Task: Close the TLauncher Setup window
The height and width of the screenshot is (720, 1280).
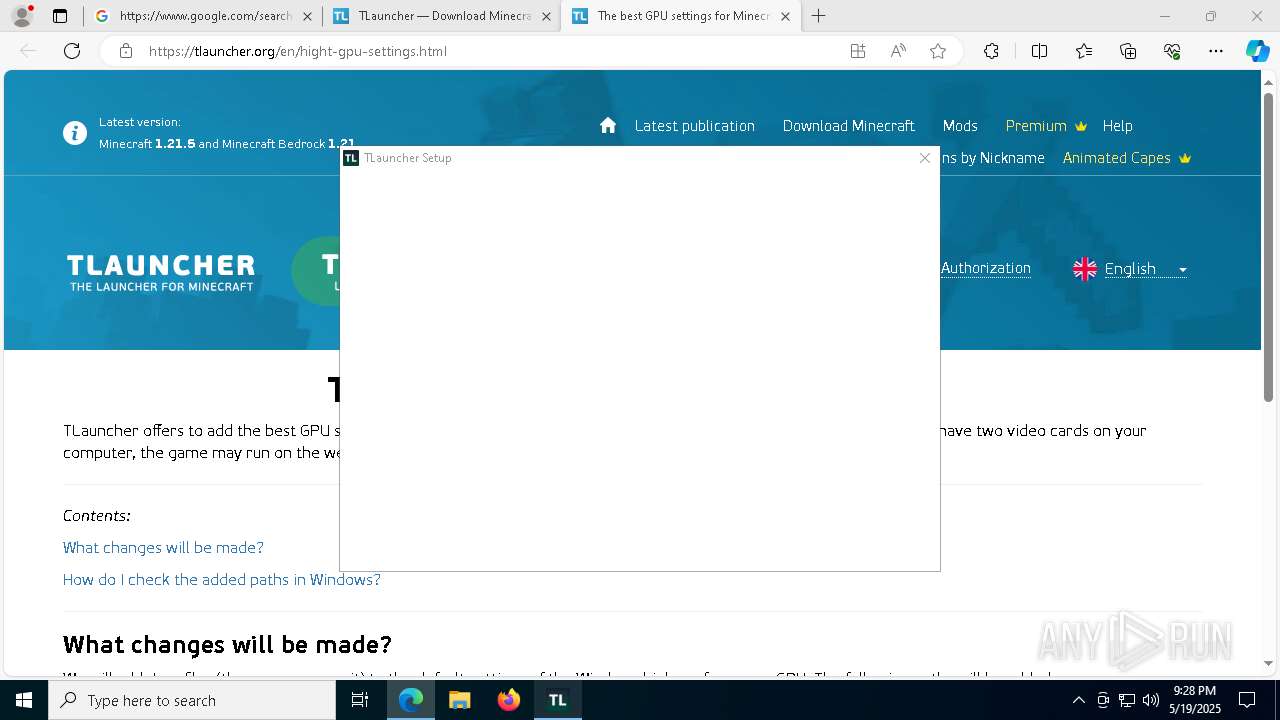Action: (925, 158)
